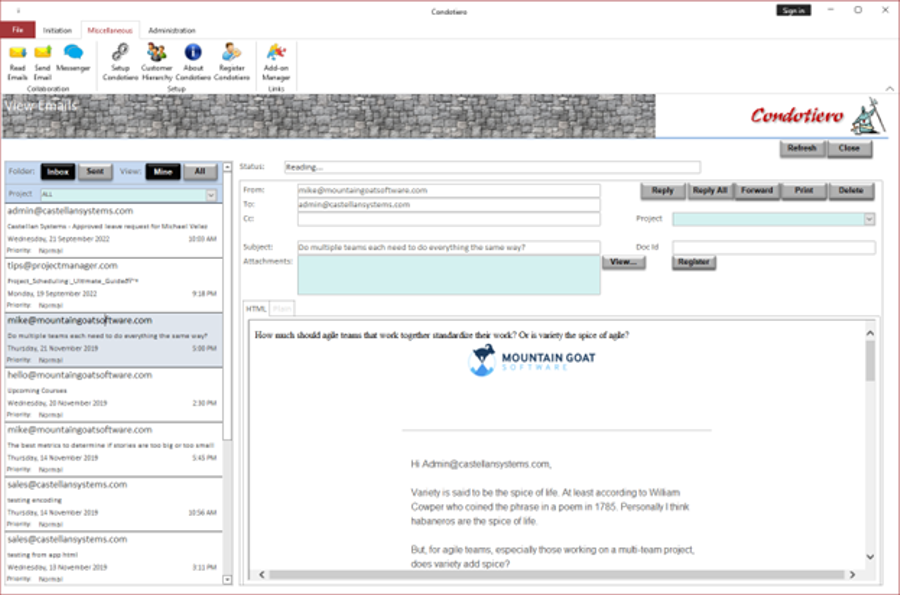Click the Register document button
900x595 pixels.
694,262
